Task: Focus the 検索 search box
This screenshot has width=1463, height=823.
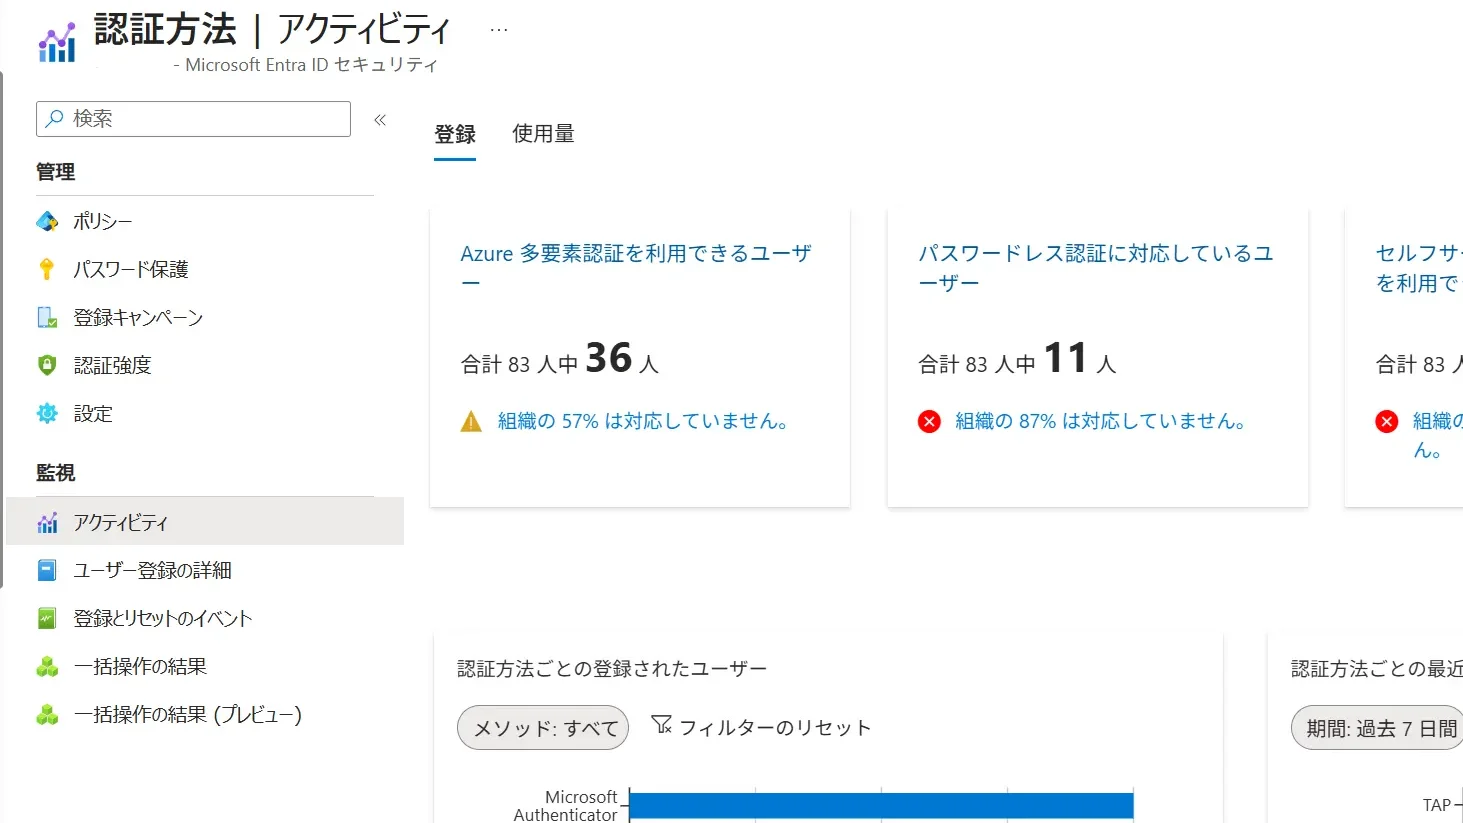Action: coord(193,119)
